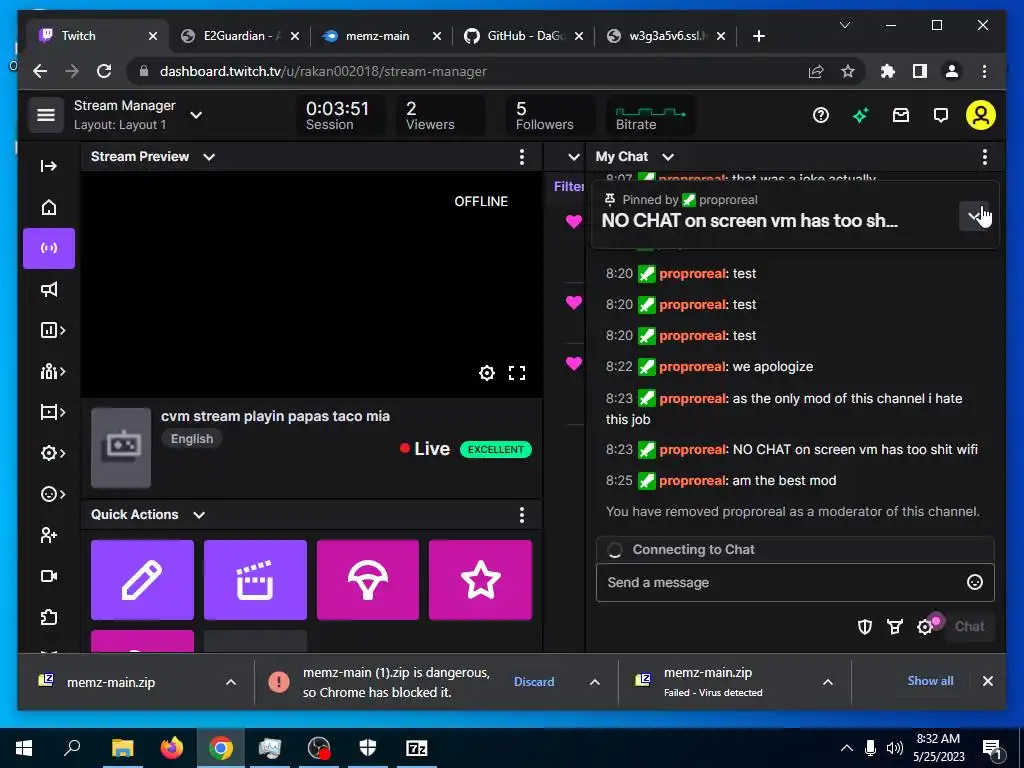Expand the Stream Preview panel dropdown
The height and width of the screenshot is (768, 1024).
click(209, 157)
